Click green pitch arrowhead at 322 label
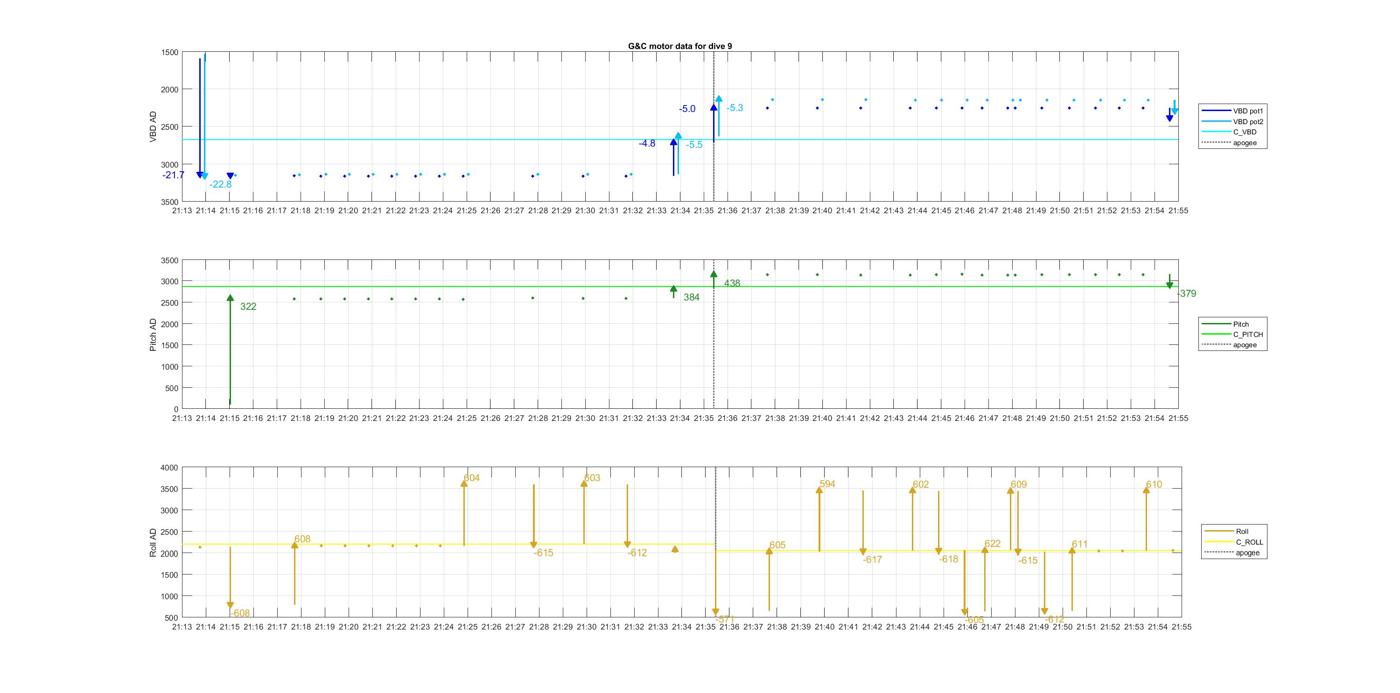Viewport: 1400px width, 693px height. pos(230,298)
